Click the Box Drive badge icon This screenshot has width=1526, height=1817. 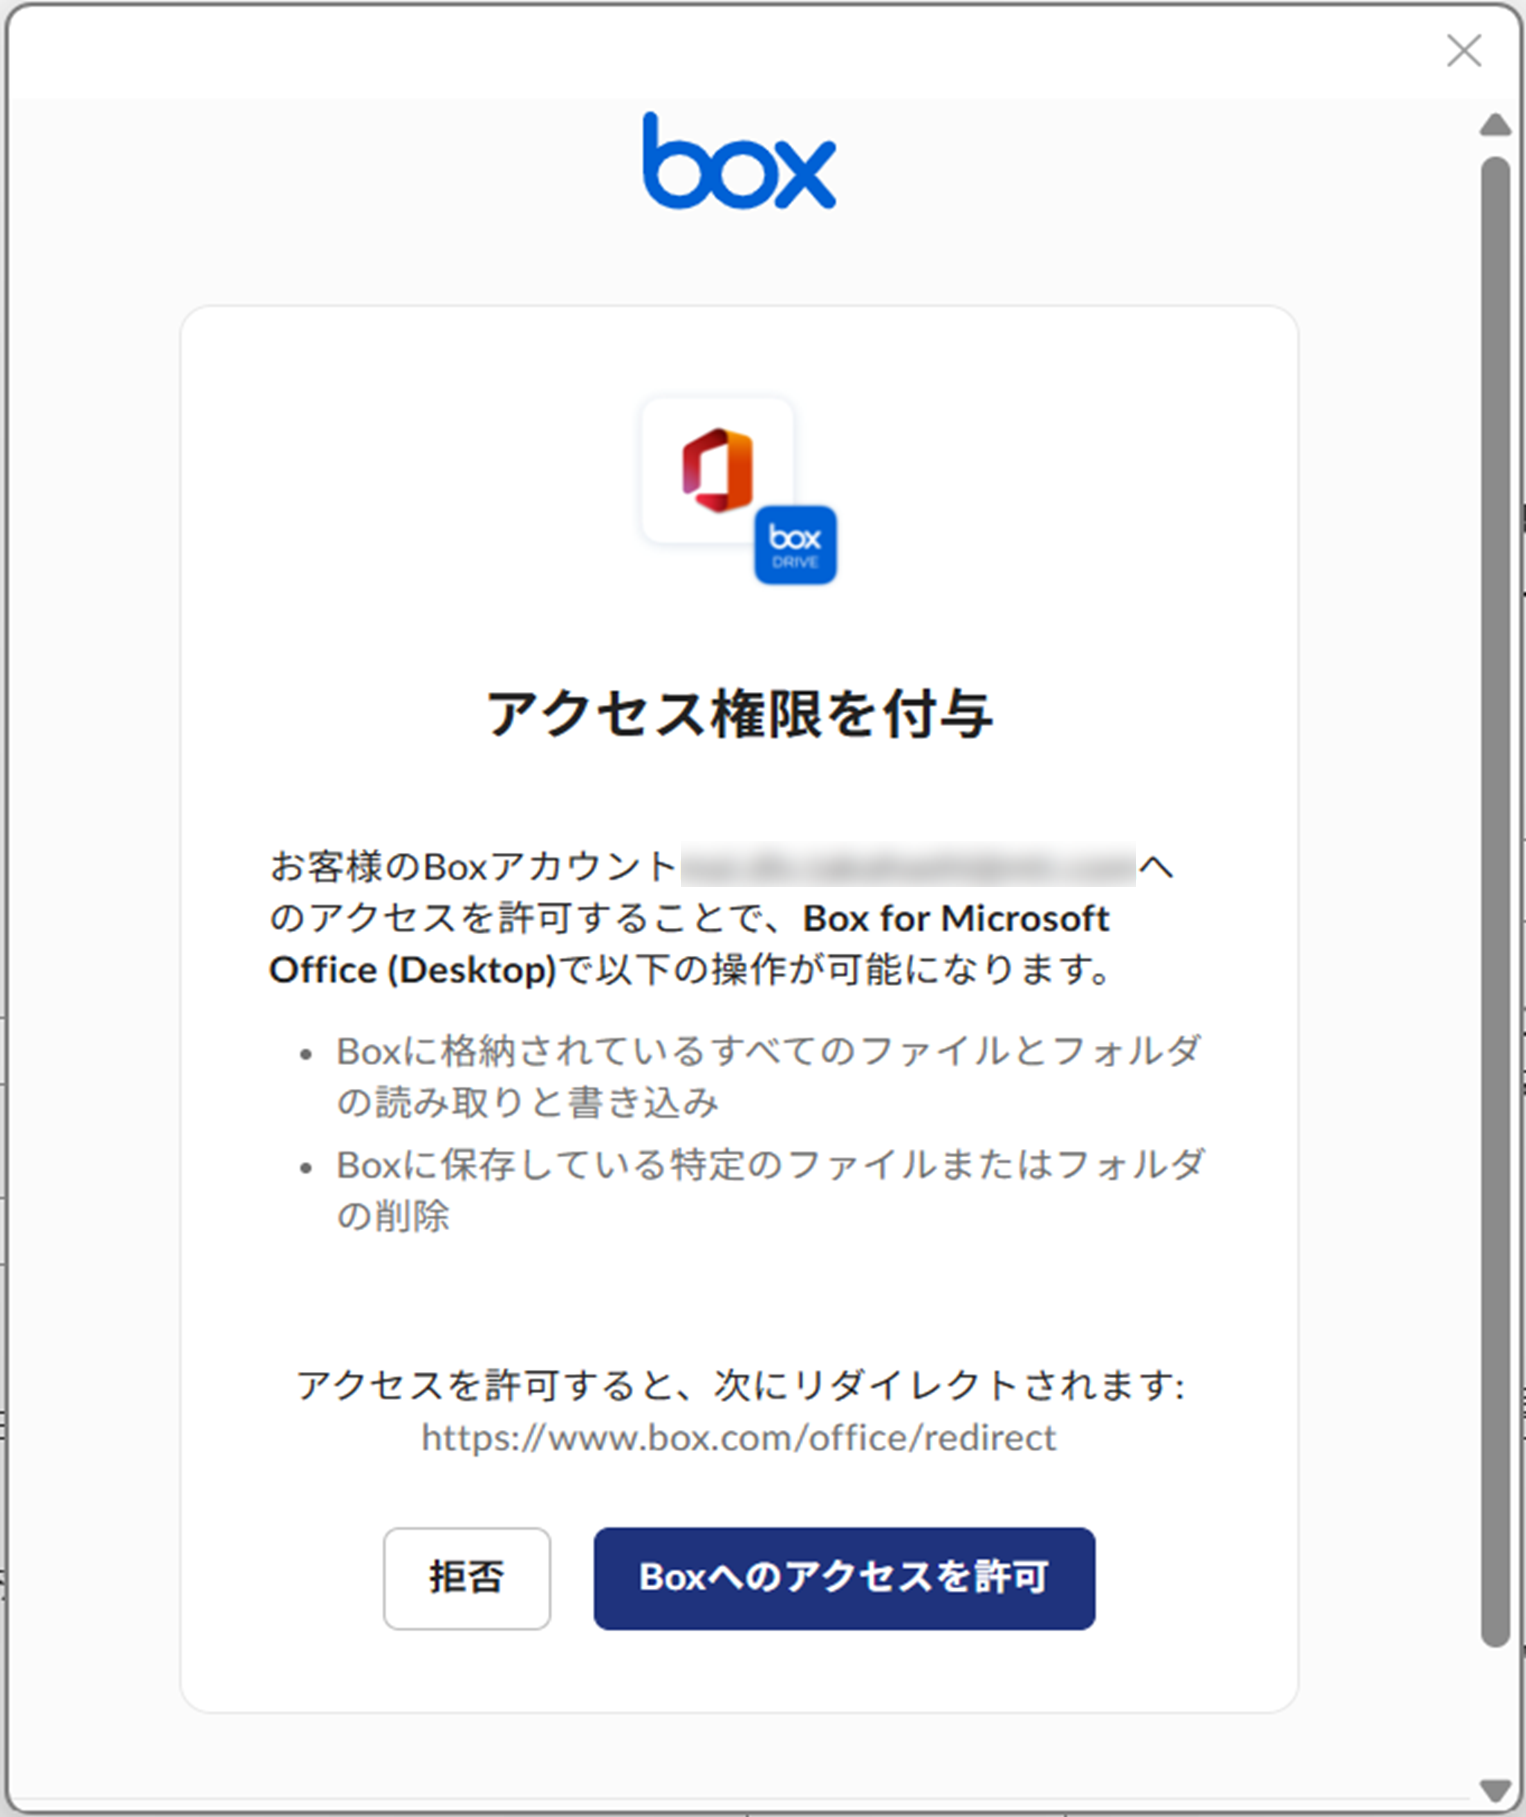795,545
